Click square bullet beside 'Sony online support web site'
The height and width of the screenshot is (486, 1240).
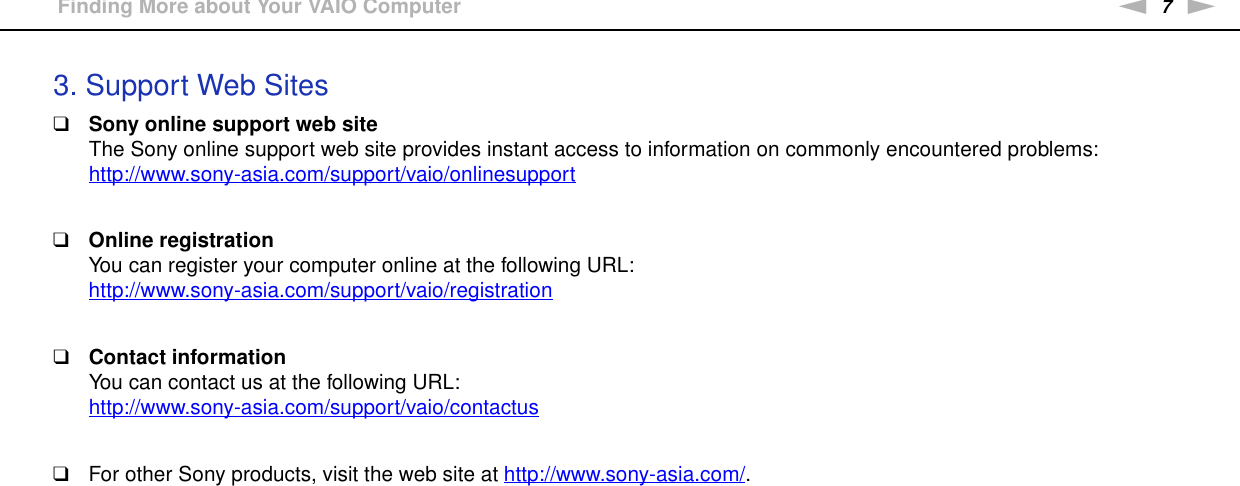[61, 125]
